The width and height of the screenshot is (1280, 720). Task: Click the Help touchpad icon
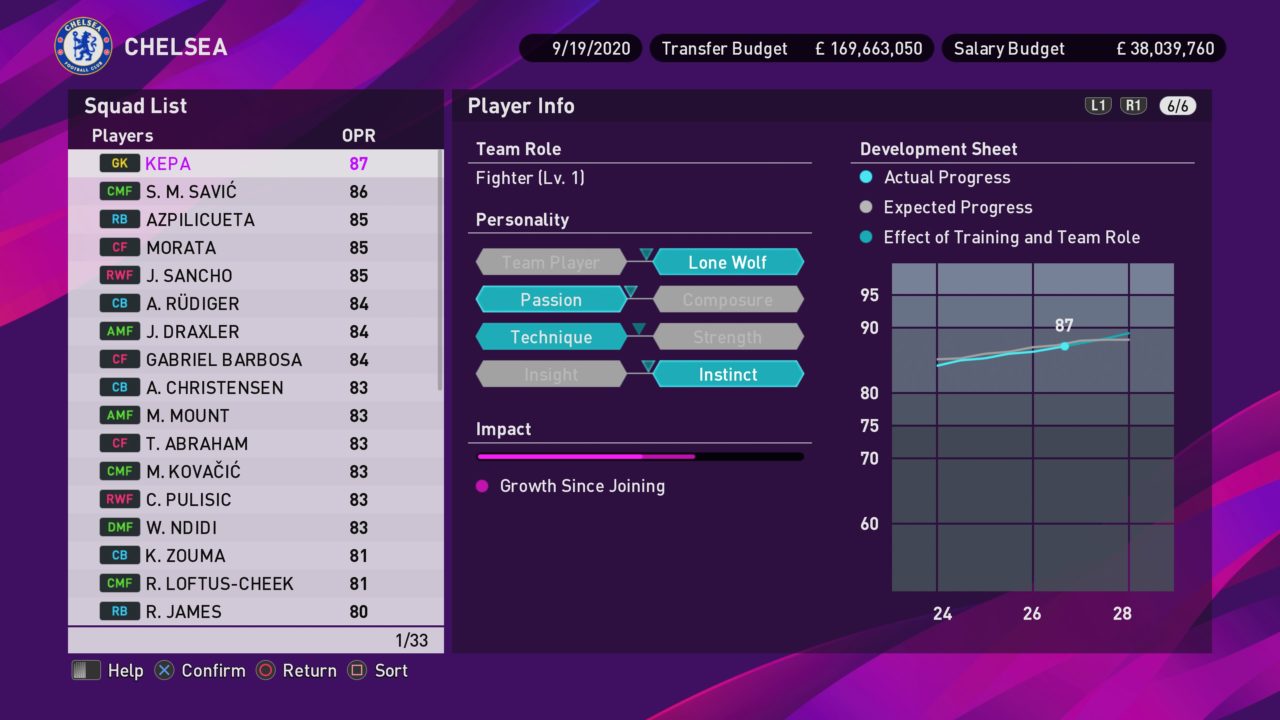(x=86, y=670)
